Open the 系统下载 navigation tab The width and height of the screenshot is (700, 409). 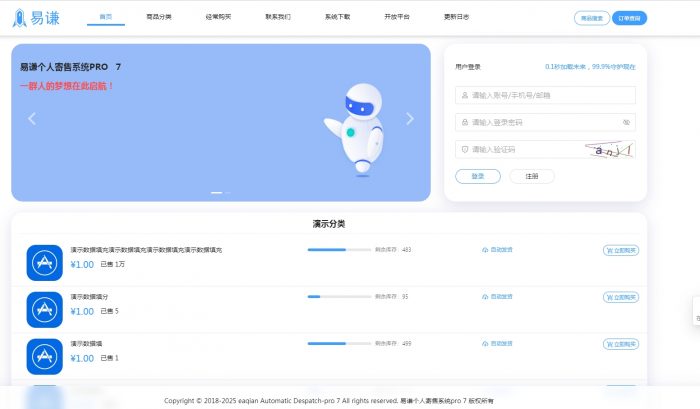pyautogui.click(x=338, y=18)
